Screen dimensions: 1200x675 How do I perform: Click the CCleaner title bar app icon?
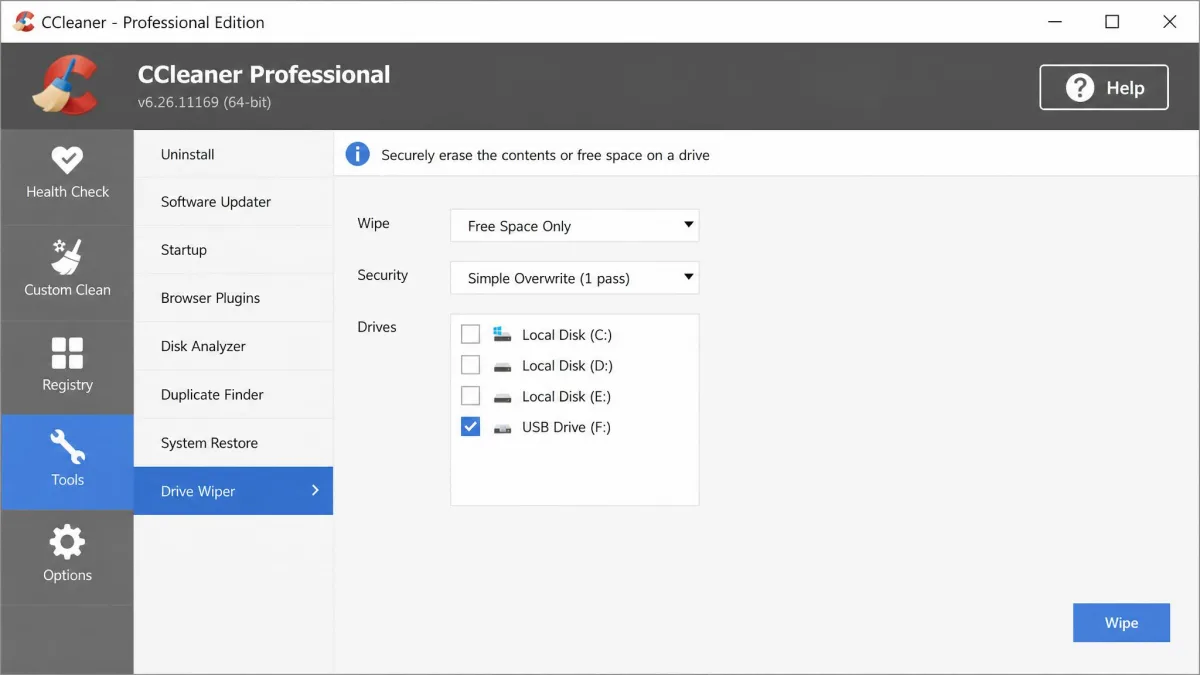[24, 22]
